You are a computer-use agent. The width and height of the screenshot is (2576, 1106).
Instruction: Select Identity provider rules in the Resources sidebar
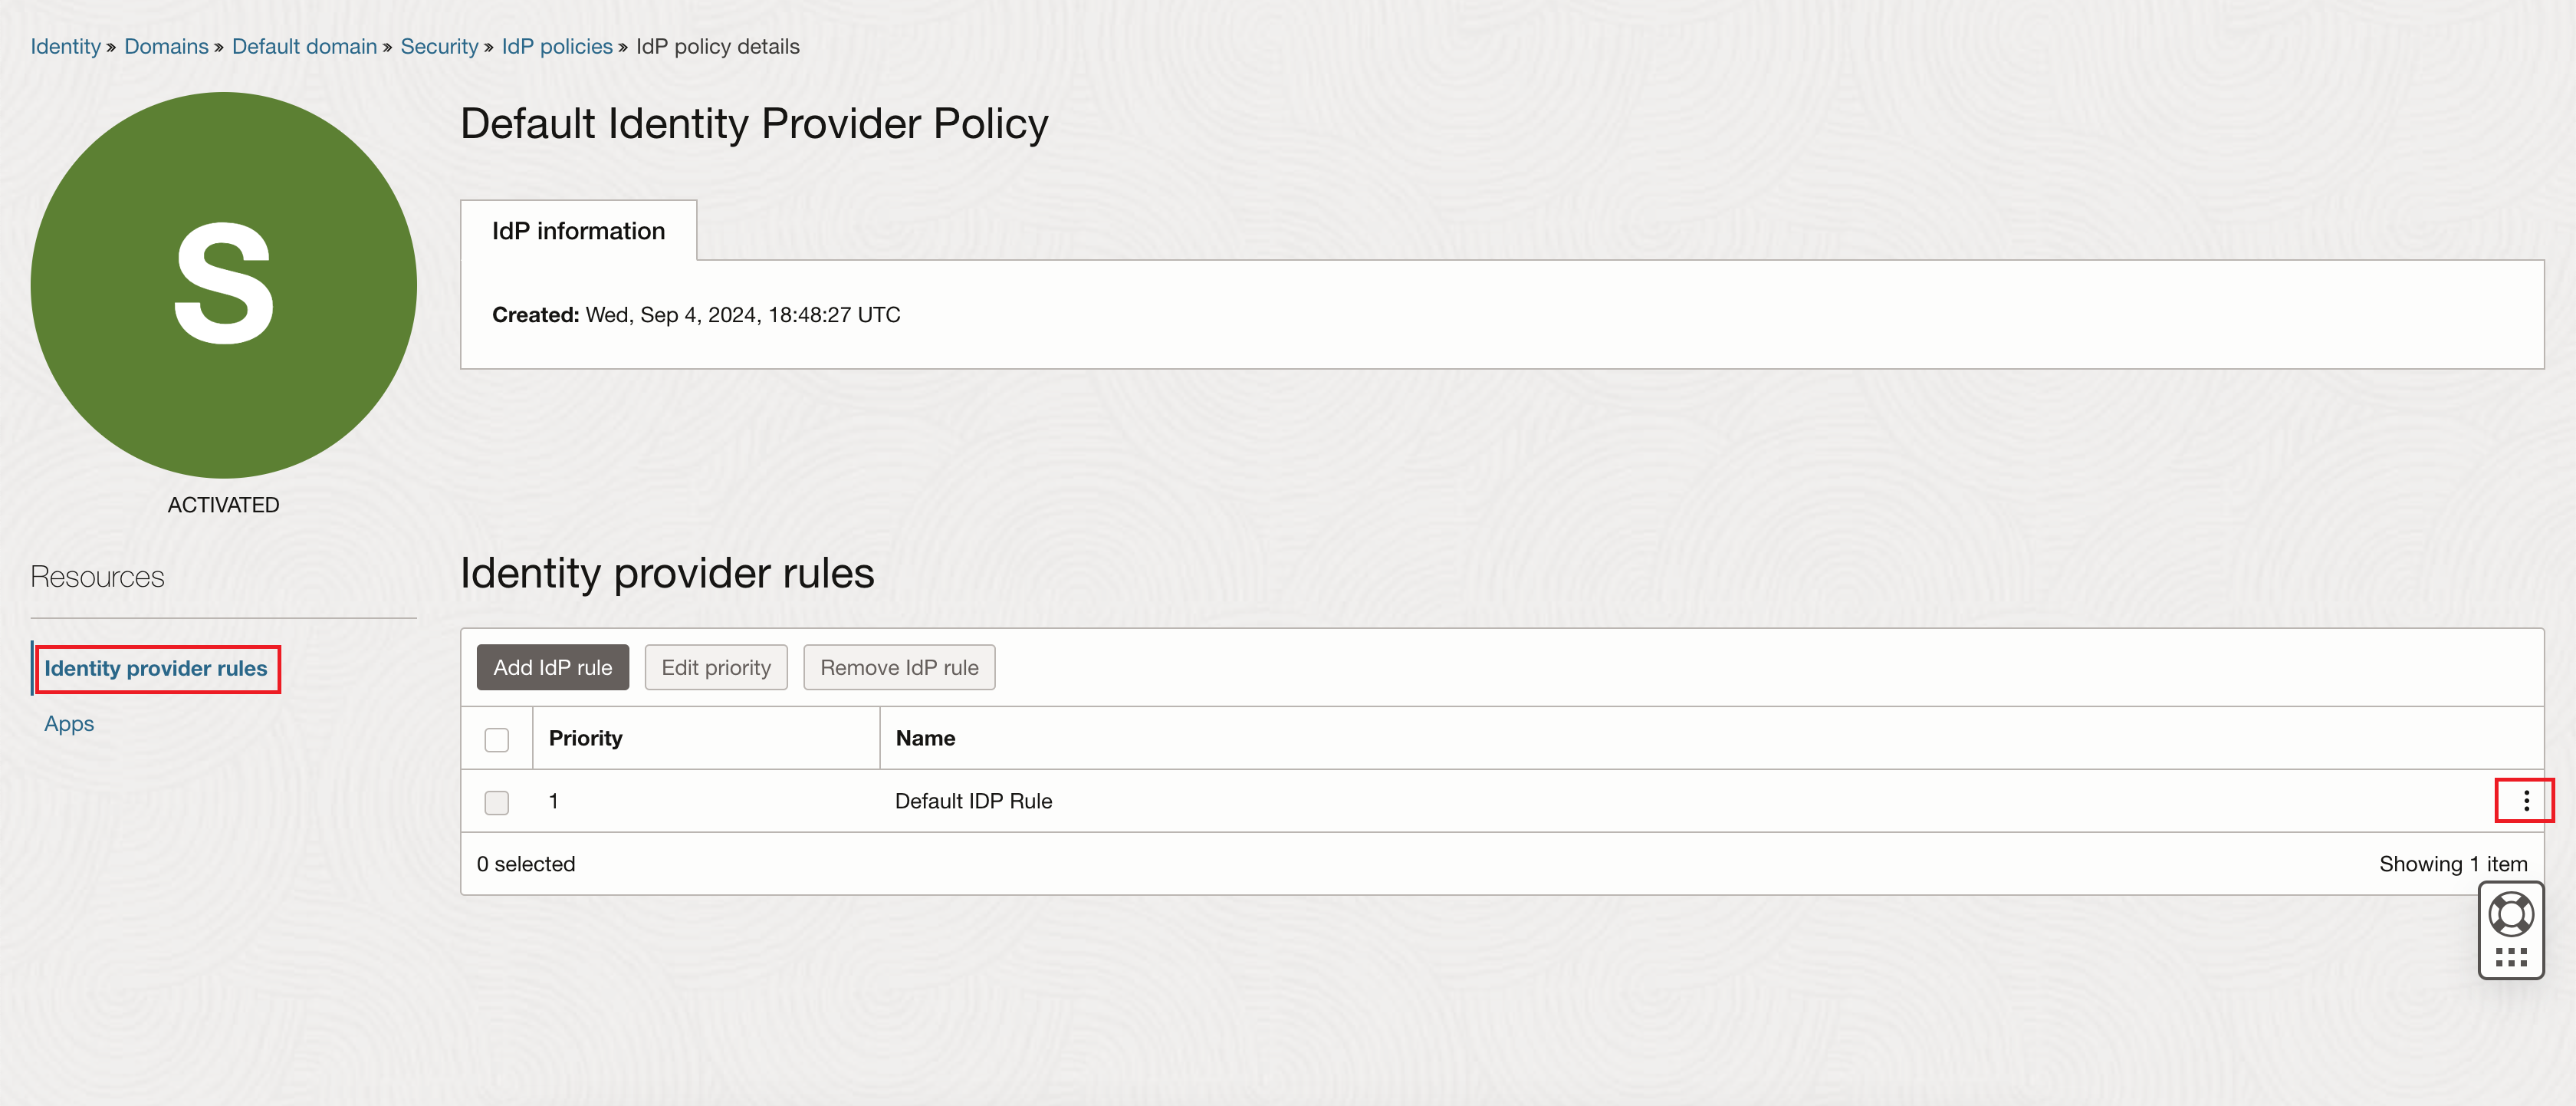pyautogui.click(x=156, y=668)
